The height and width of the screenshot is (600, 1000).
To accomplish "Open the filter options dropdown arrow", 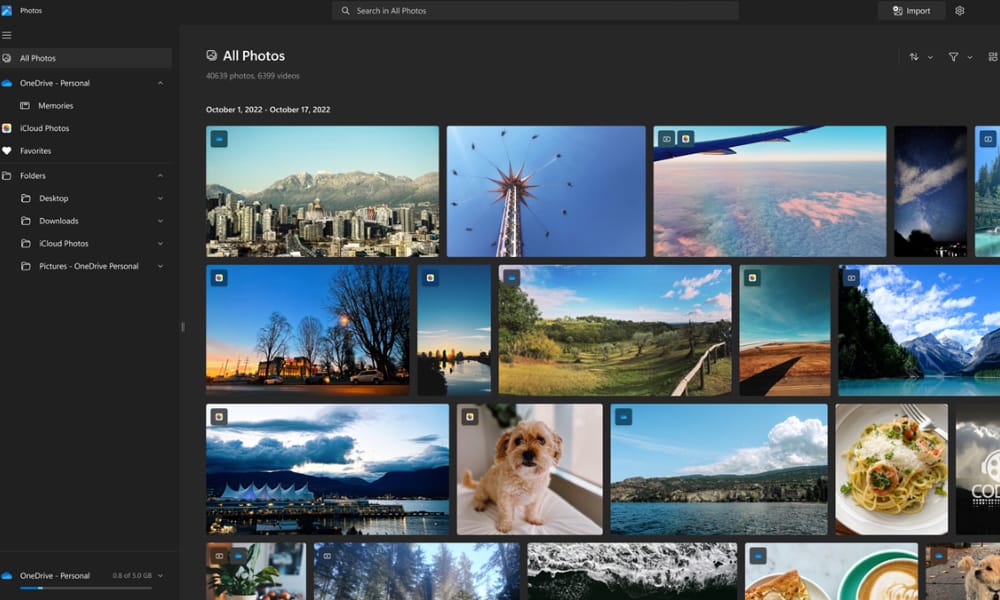I will coord(969,57).
